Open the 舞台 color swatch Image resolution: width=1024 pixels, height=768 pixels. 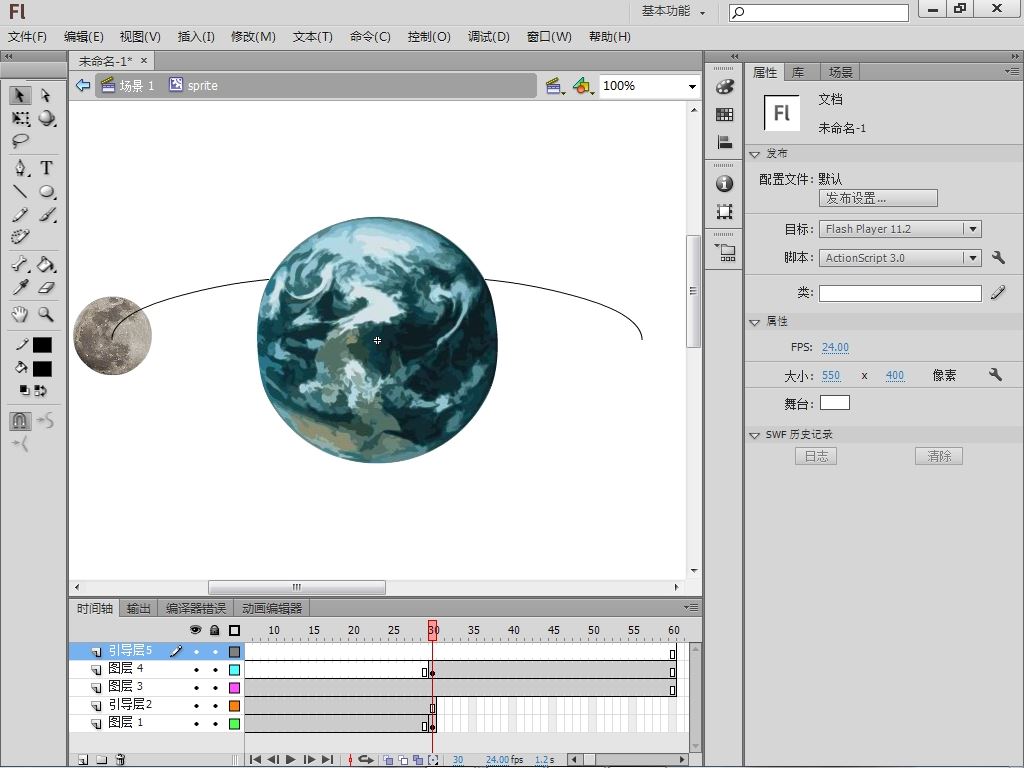click(834, 403)
